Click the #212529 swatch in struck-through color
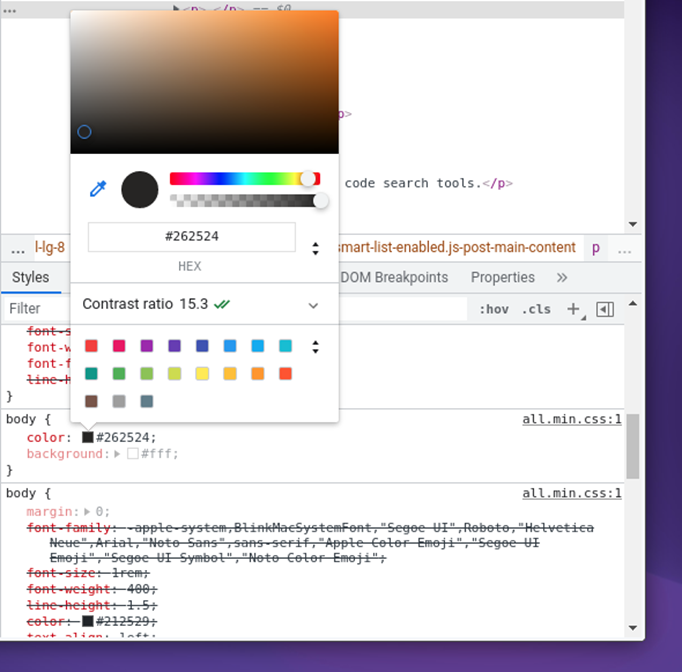This screenshot has width=682, height=672. [x=88, y=620]
